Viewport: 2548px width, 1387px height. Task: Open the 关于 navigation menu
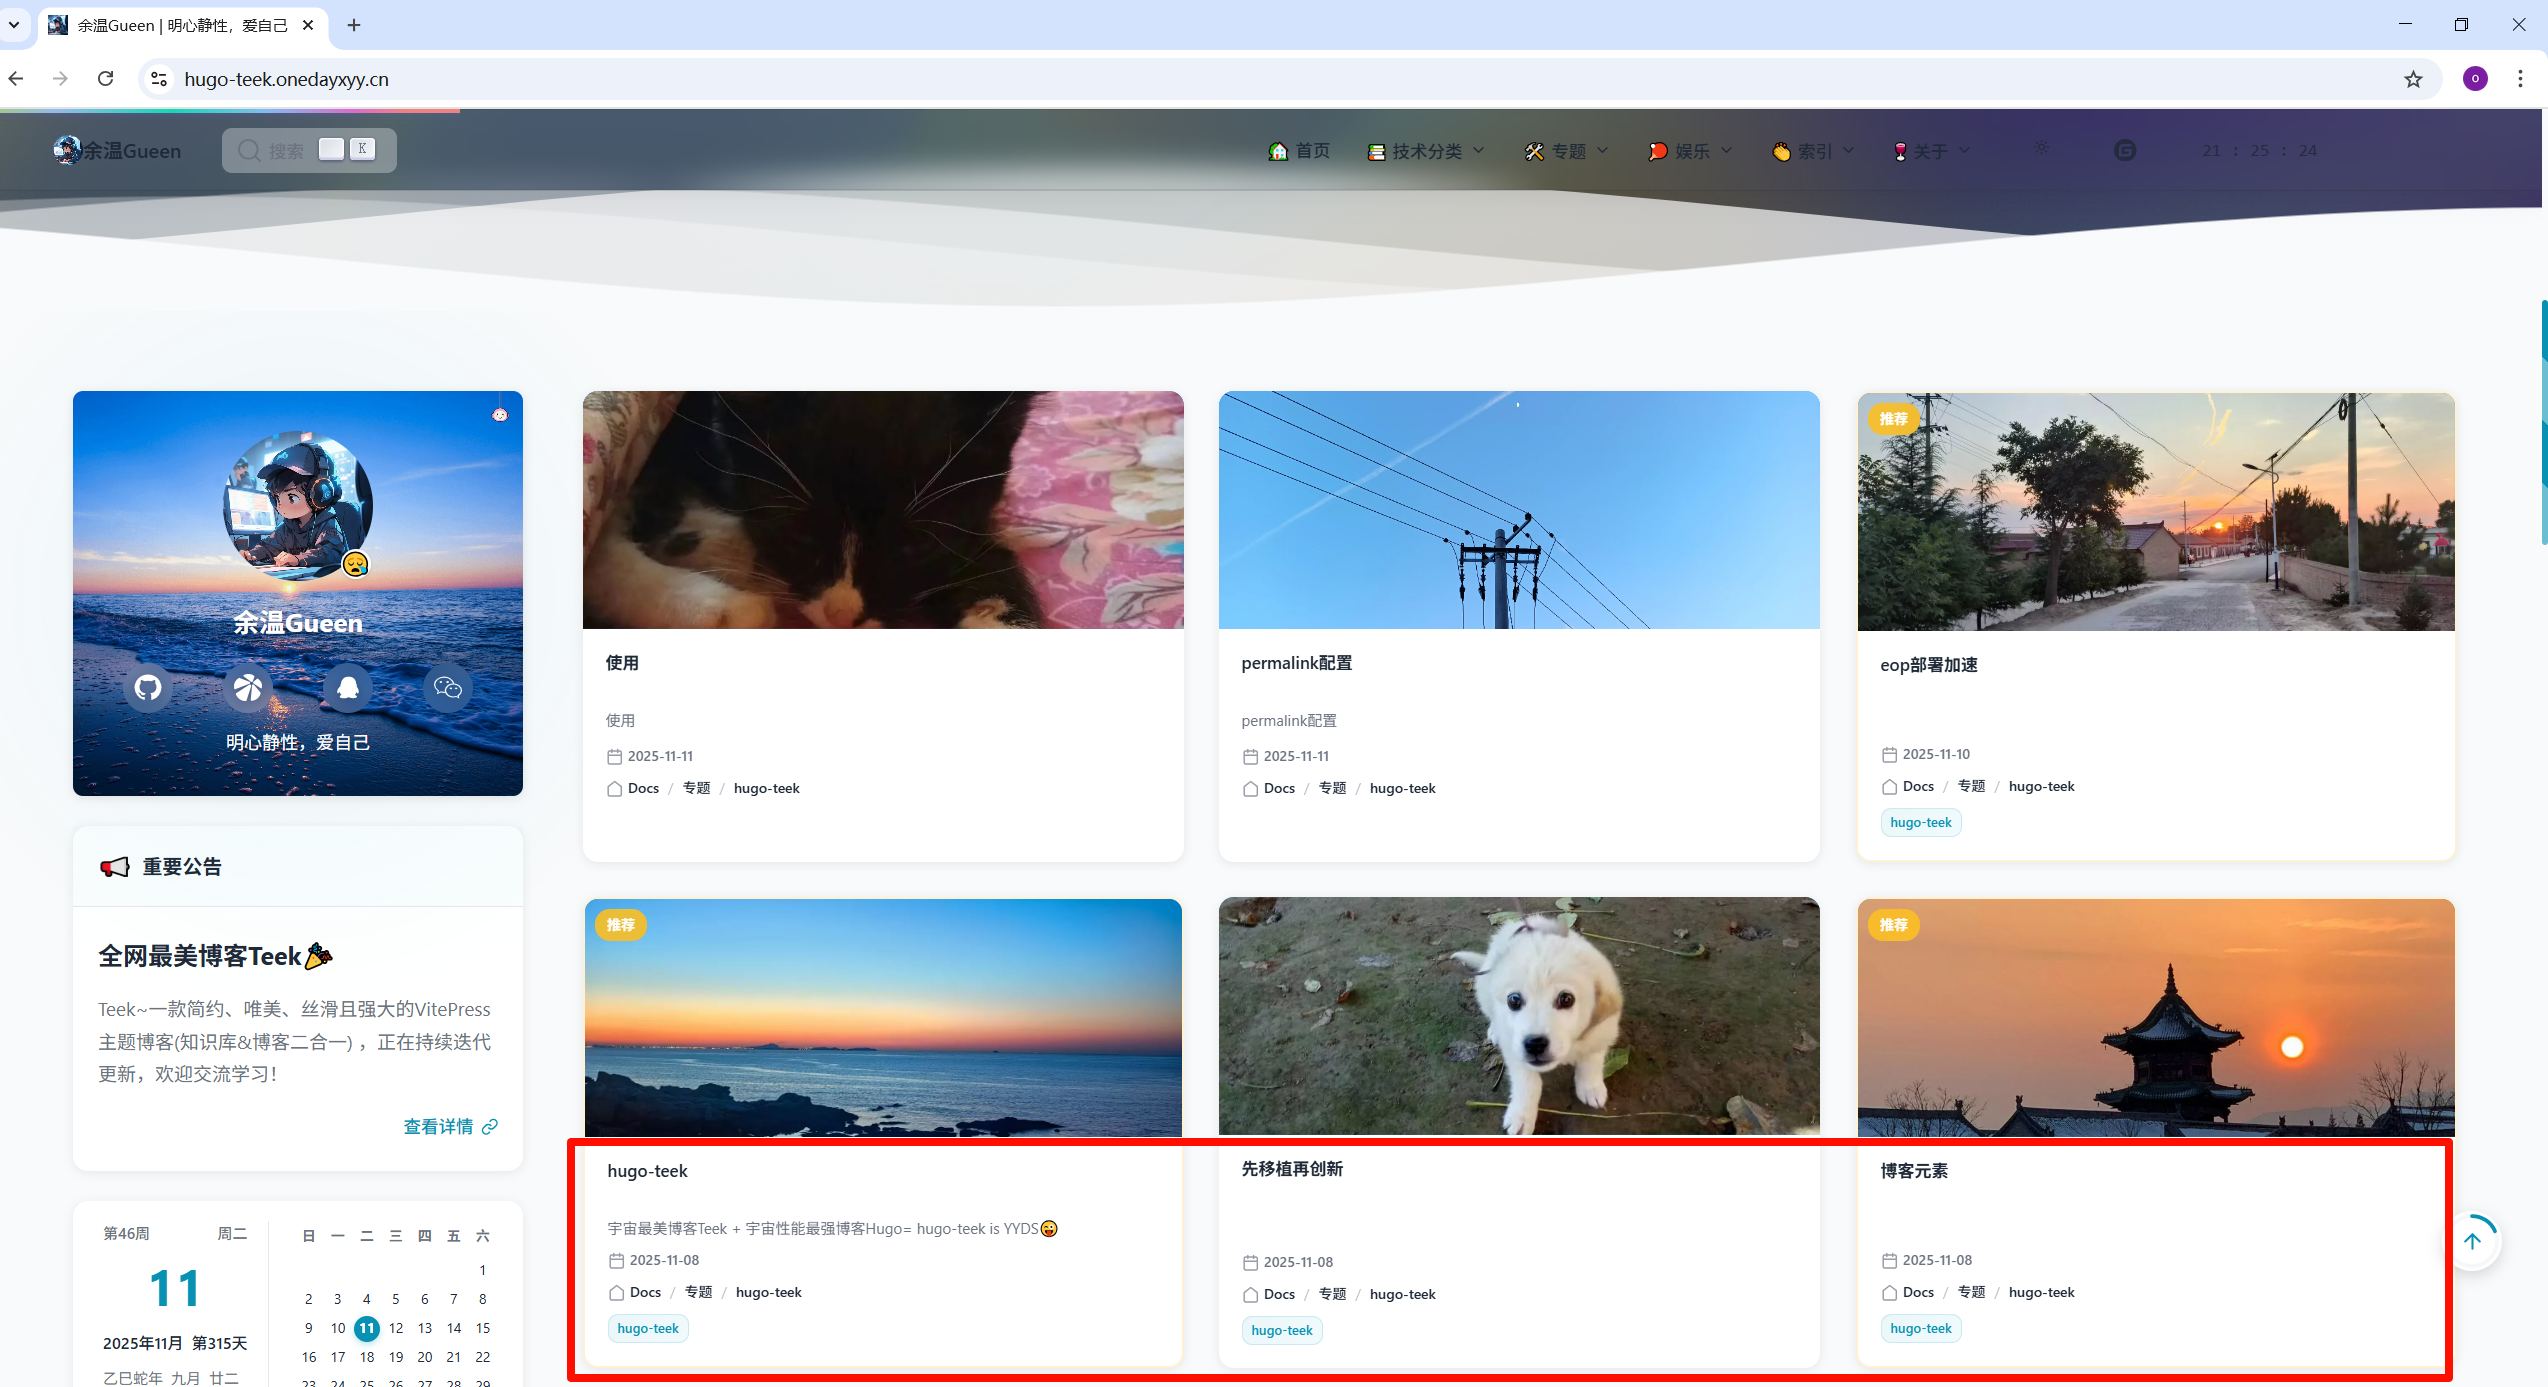pyautogui.click(x=1931, y=151)
